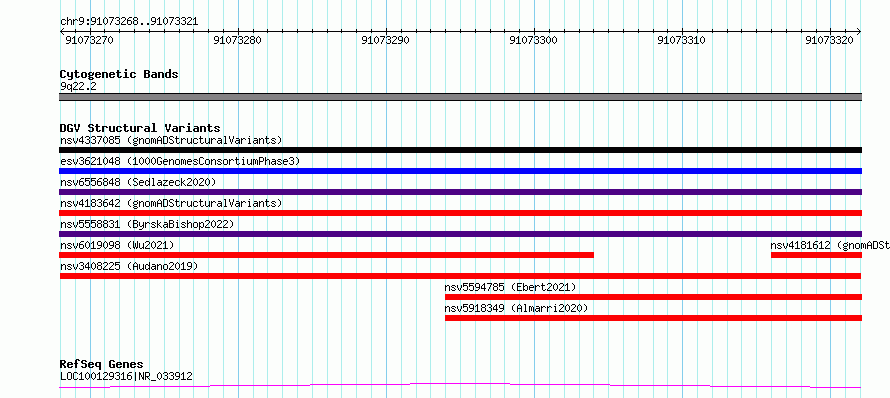Image resolution: width=890 pixels, height=398 pixels.
Task: Click the black nsv4337085 variant bar
Action: [x=460, y=150]
